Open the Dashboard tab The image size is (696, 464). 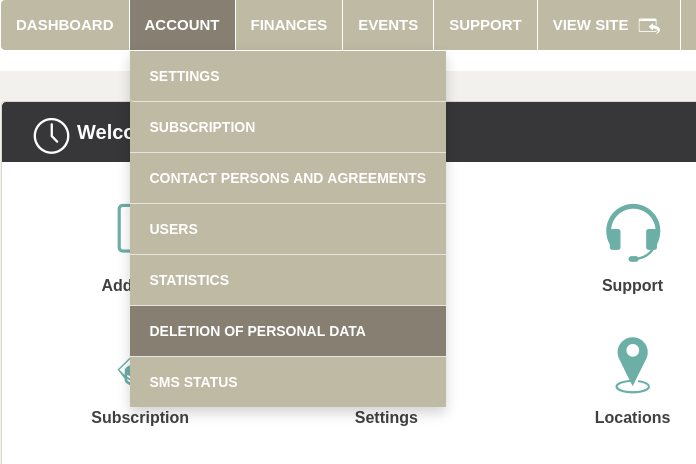(65, 25)
